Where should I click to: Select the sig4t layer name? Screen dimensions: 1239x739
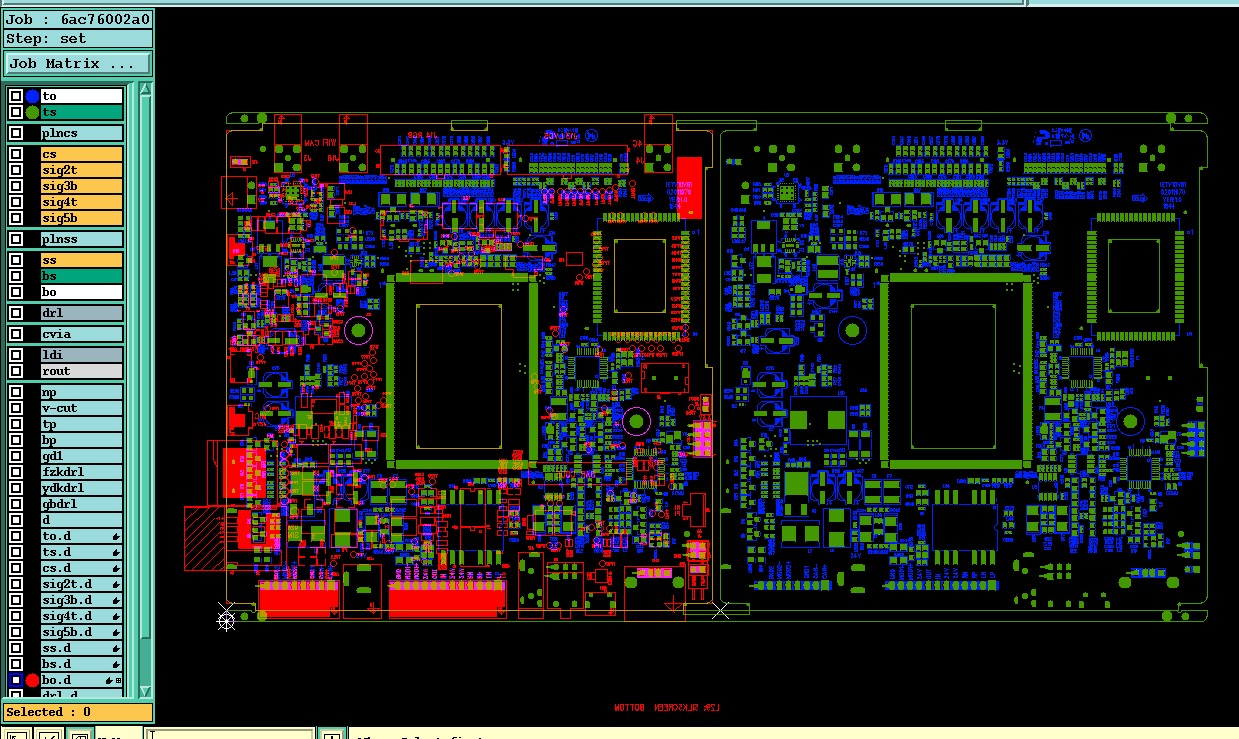tap(81, 202)
